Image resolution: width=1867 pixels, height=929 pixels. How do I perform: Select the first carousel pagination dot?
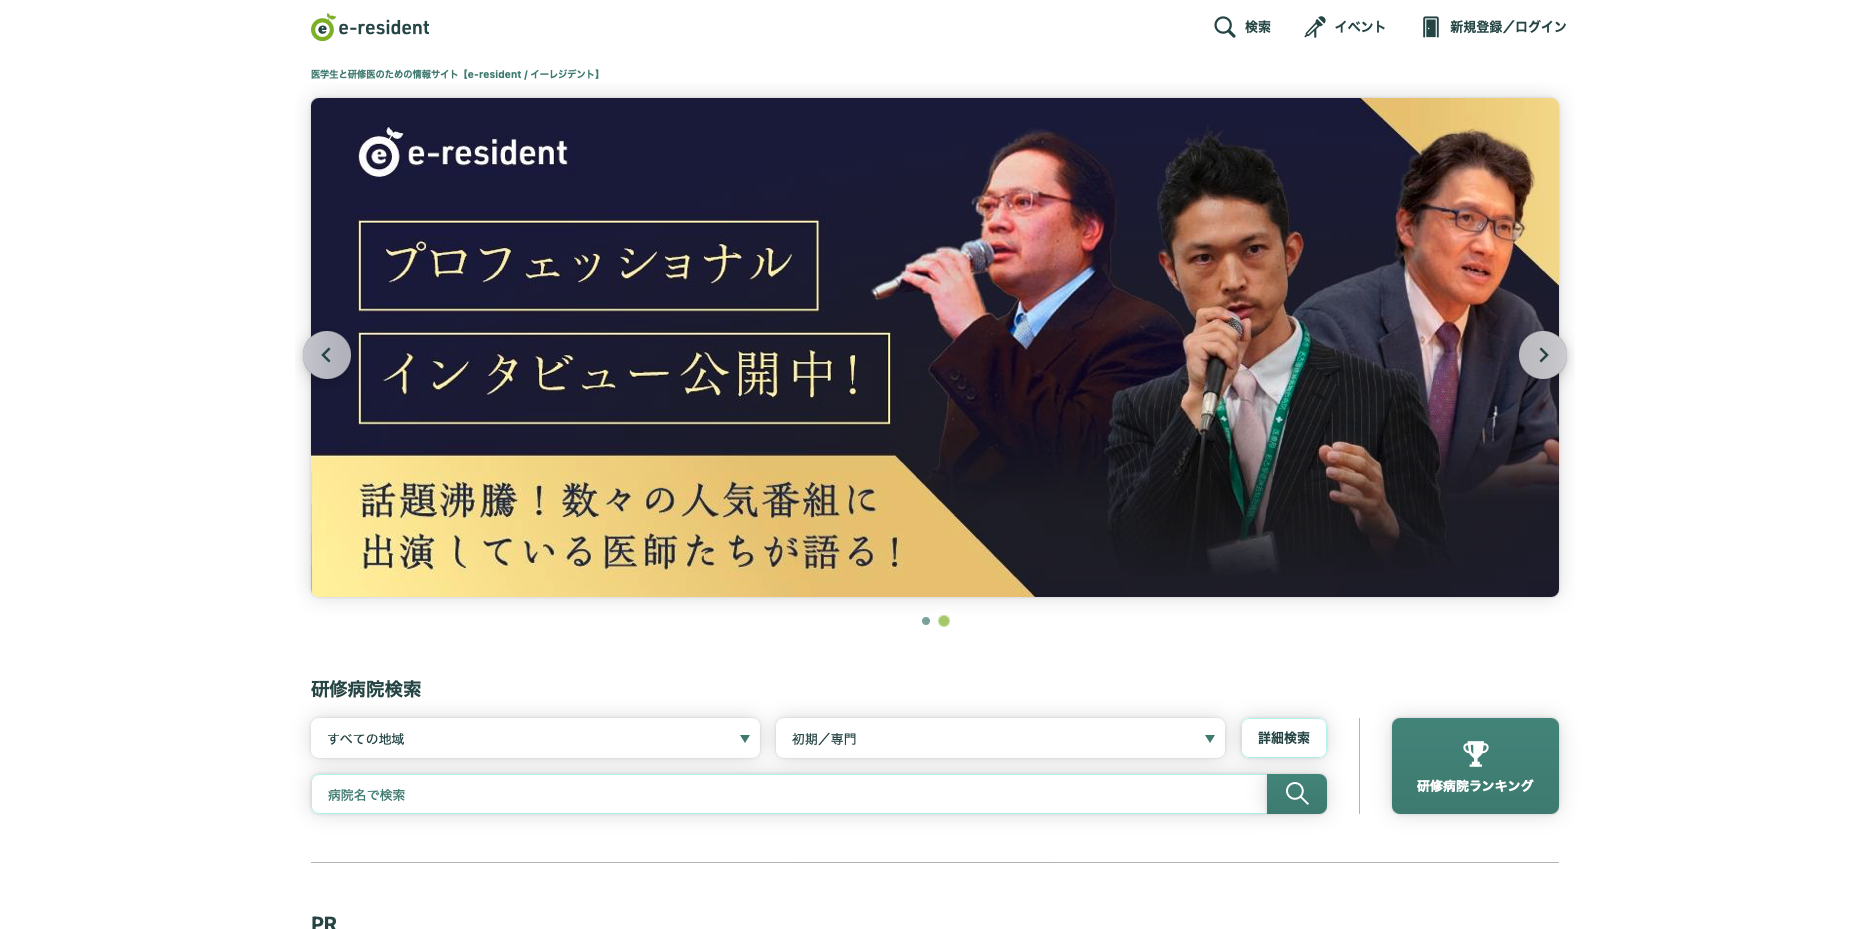pyautogui.click(x=926, y=621)
